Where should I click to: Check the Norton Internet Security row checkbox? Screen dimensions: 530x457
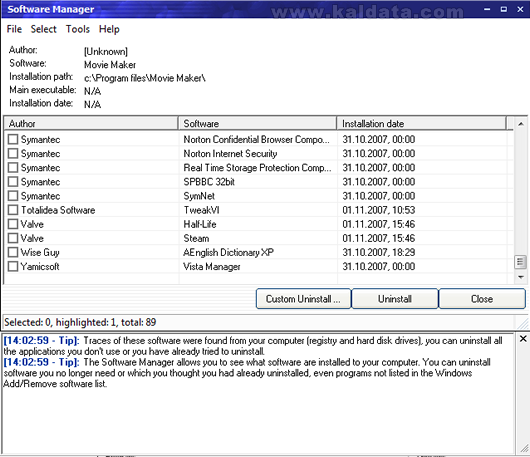click(13, 153)
